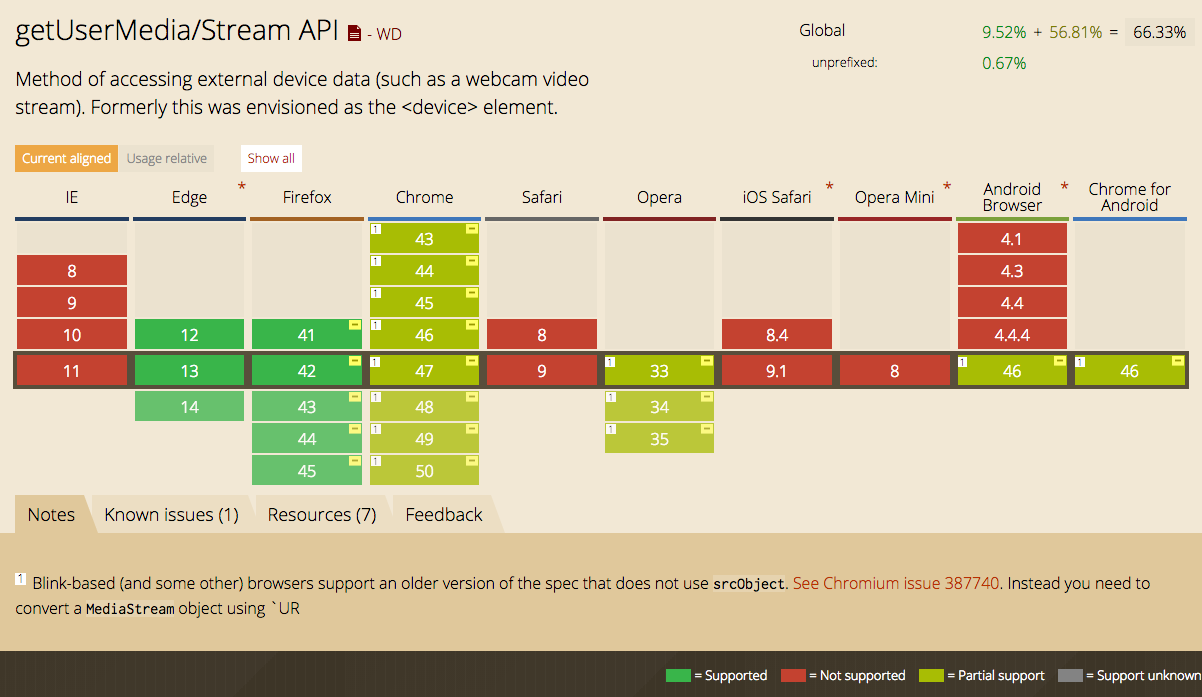This screenshot has height=697, width=1202.
Task: Click prefix flag on Opera 34
Action: [707, 397]
